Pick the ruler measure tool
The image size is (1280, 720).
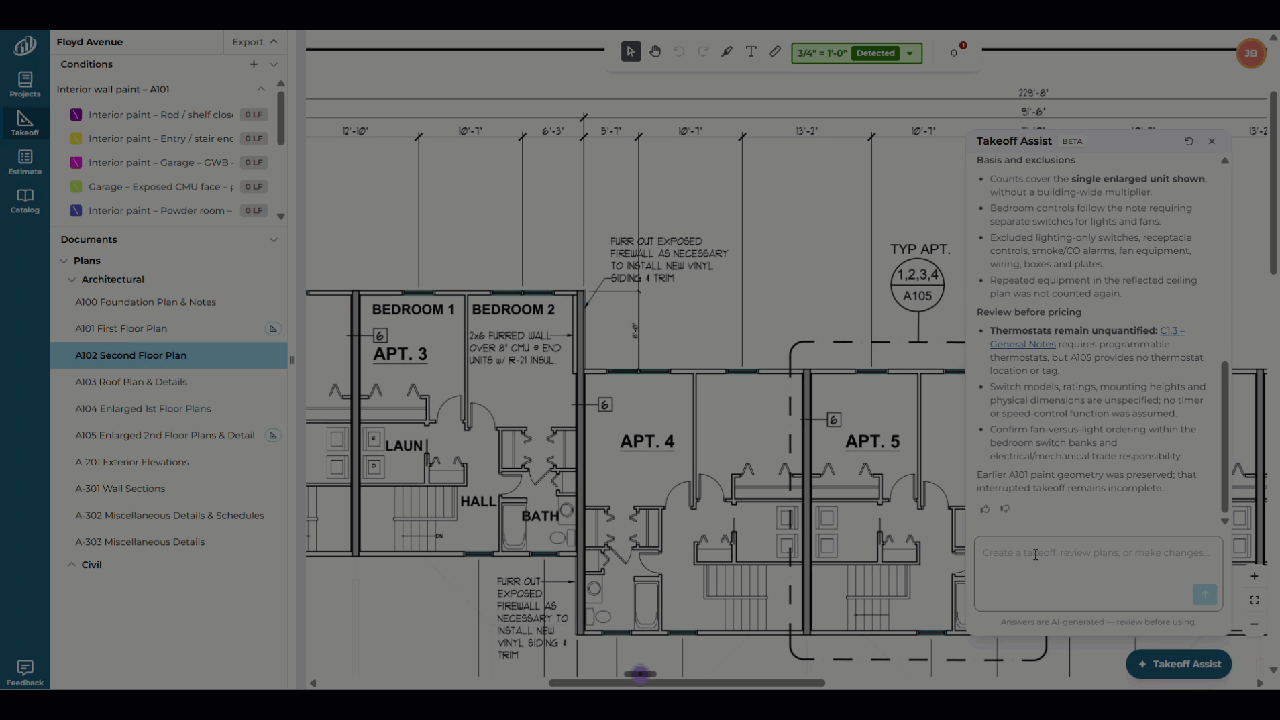[775, 52]
